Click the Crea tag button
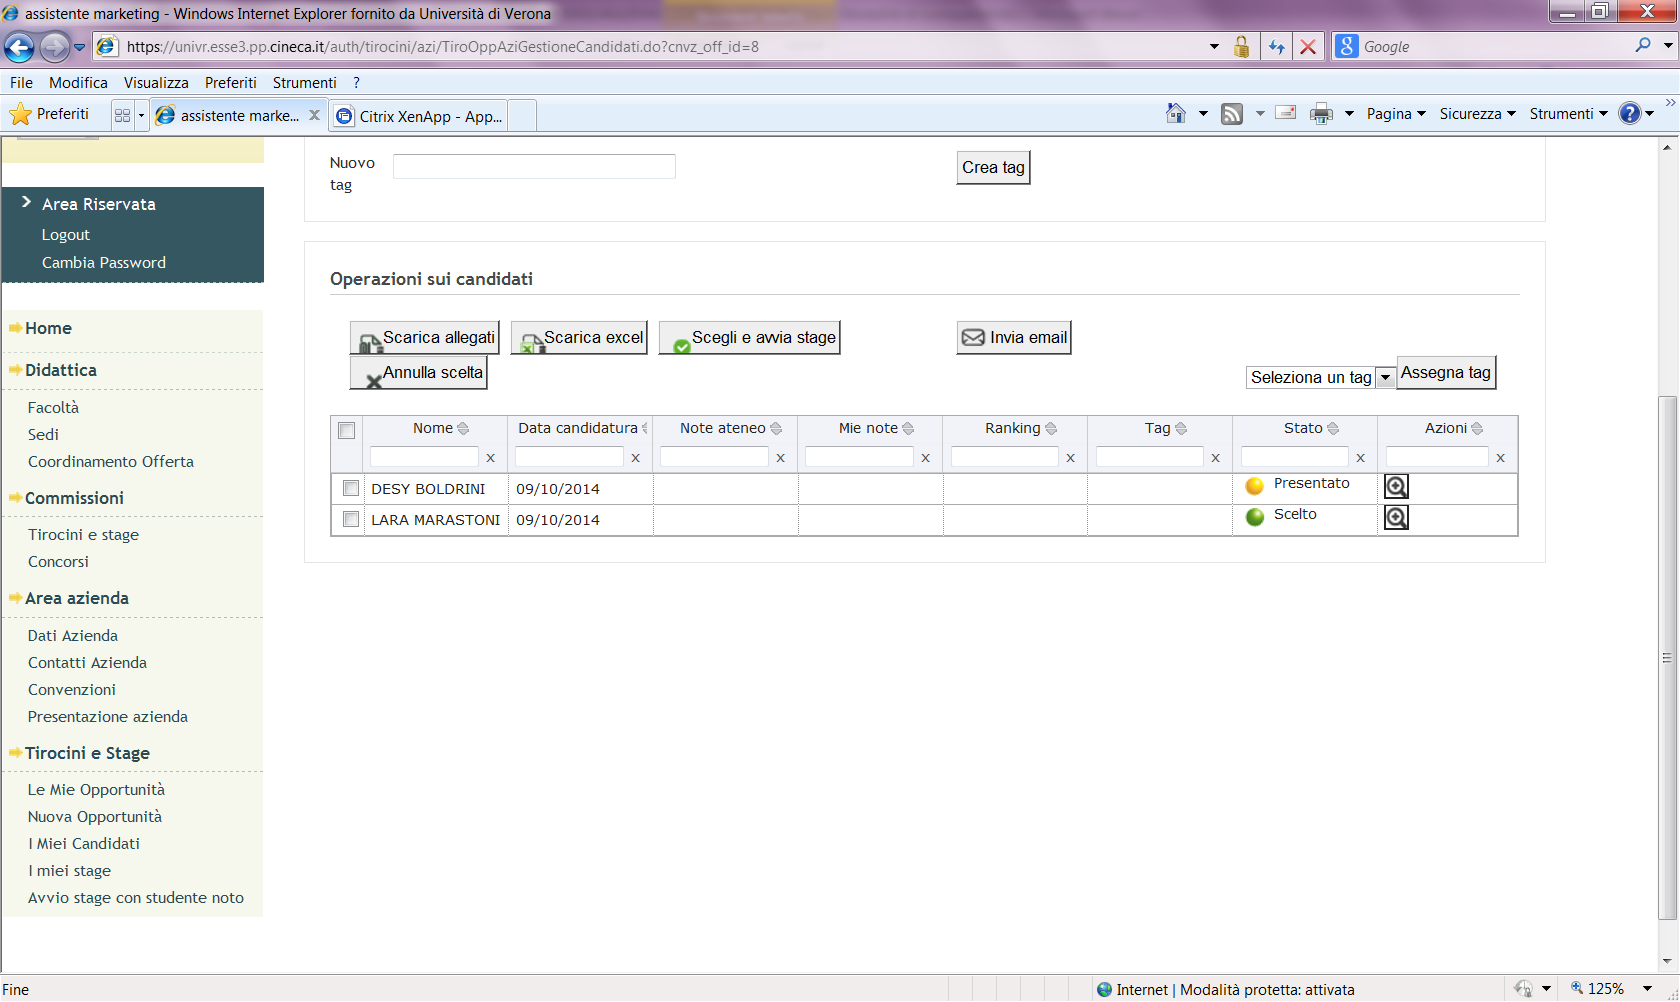This screenshot has height=1002, width=1680. click(x=993, y=168)
